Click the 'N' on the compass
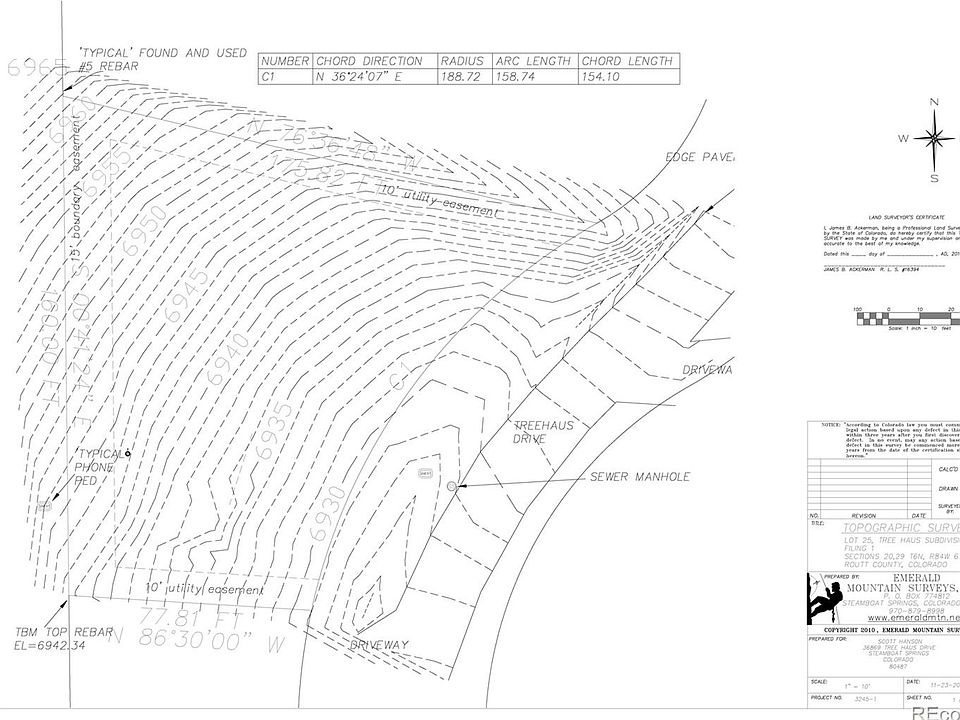Viewport: 960px width, 720px height. pos(934,102)
